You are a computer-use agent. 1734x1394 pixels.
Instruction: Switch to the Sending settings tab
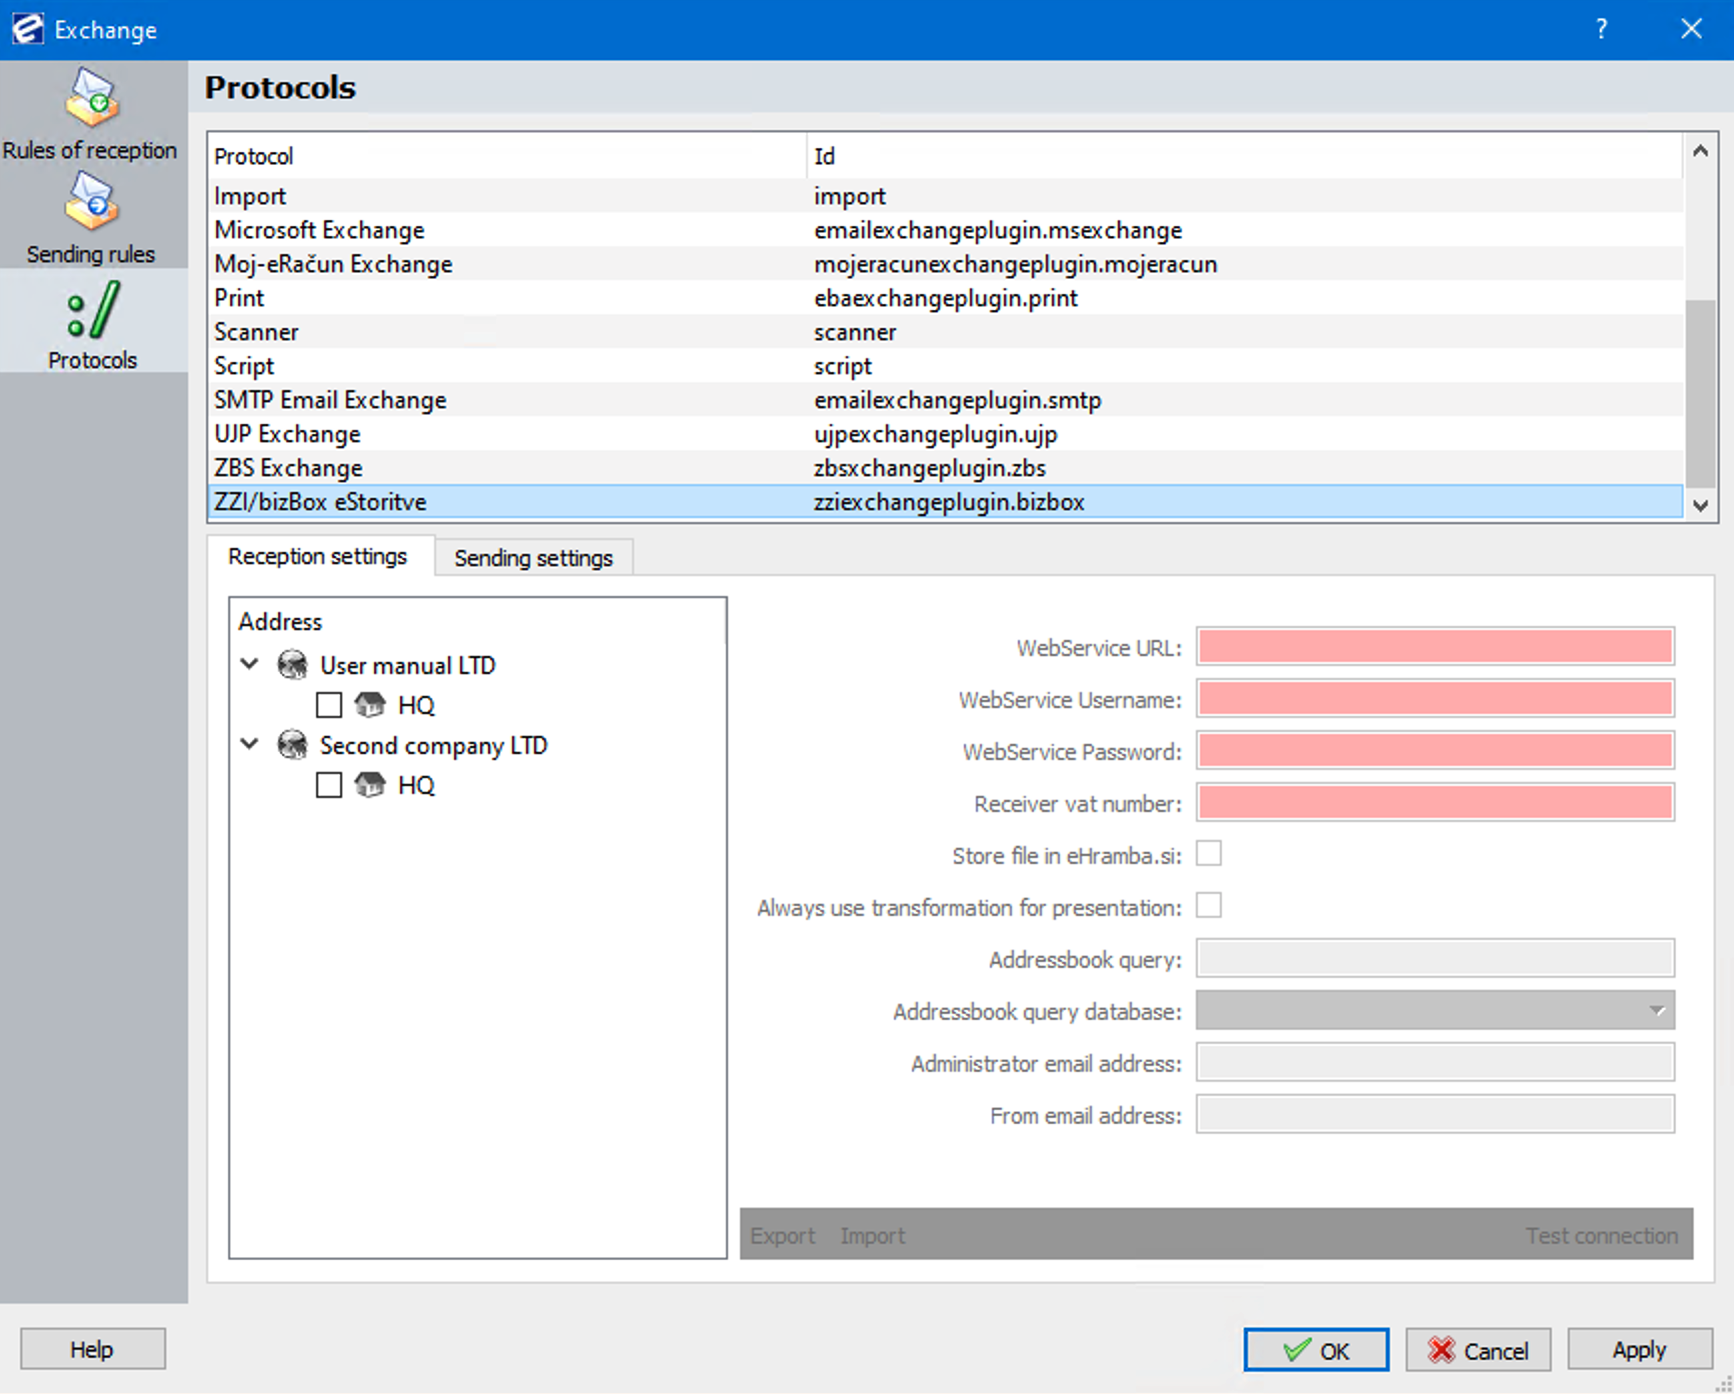tap(533, 558)
